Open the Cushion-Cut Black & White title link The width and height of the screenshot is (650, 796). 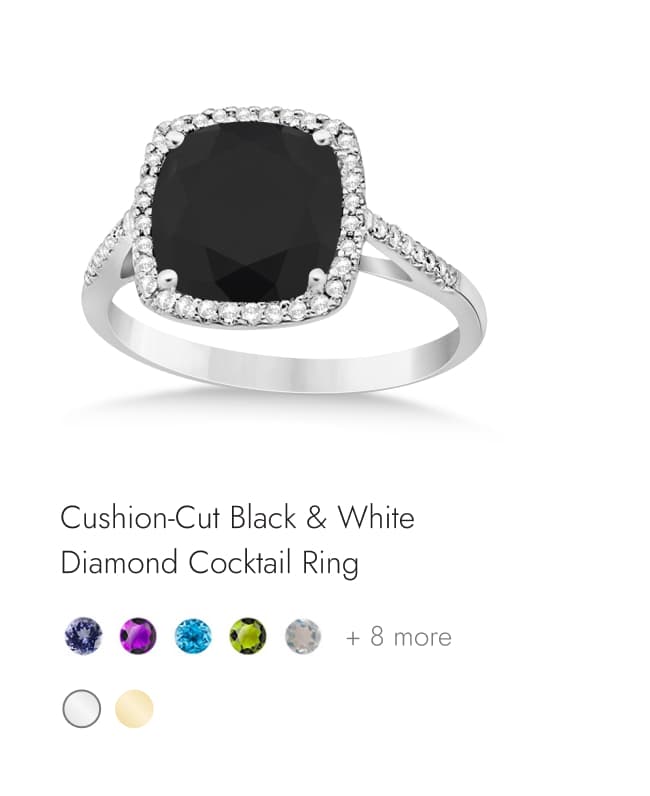pyautogui.click(x=238, y=518)
